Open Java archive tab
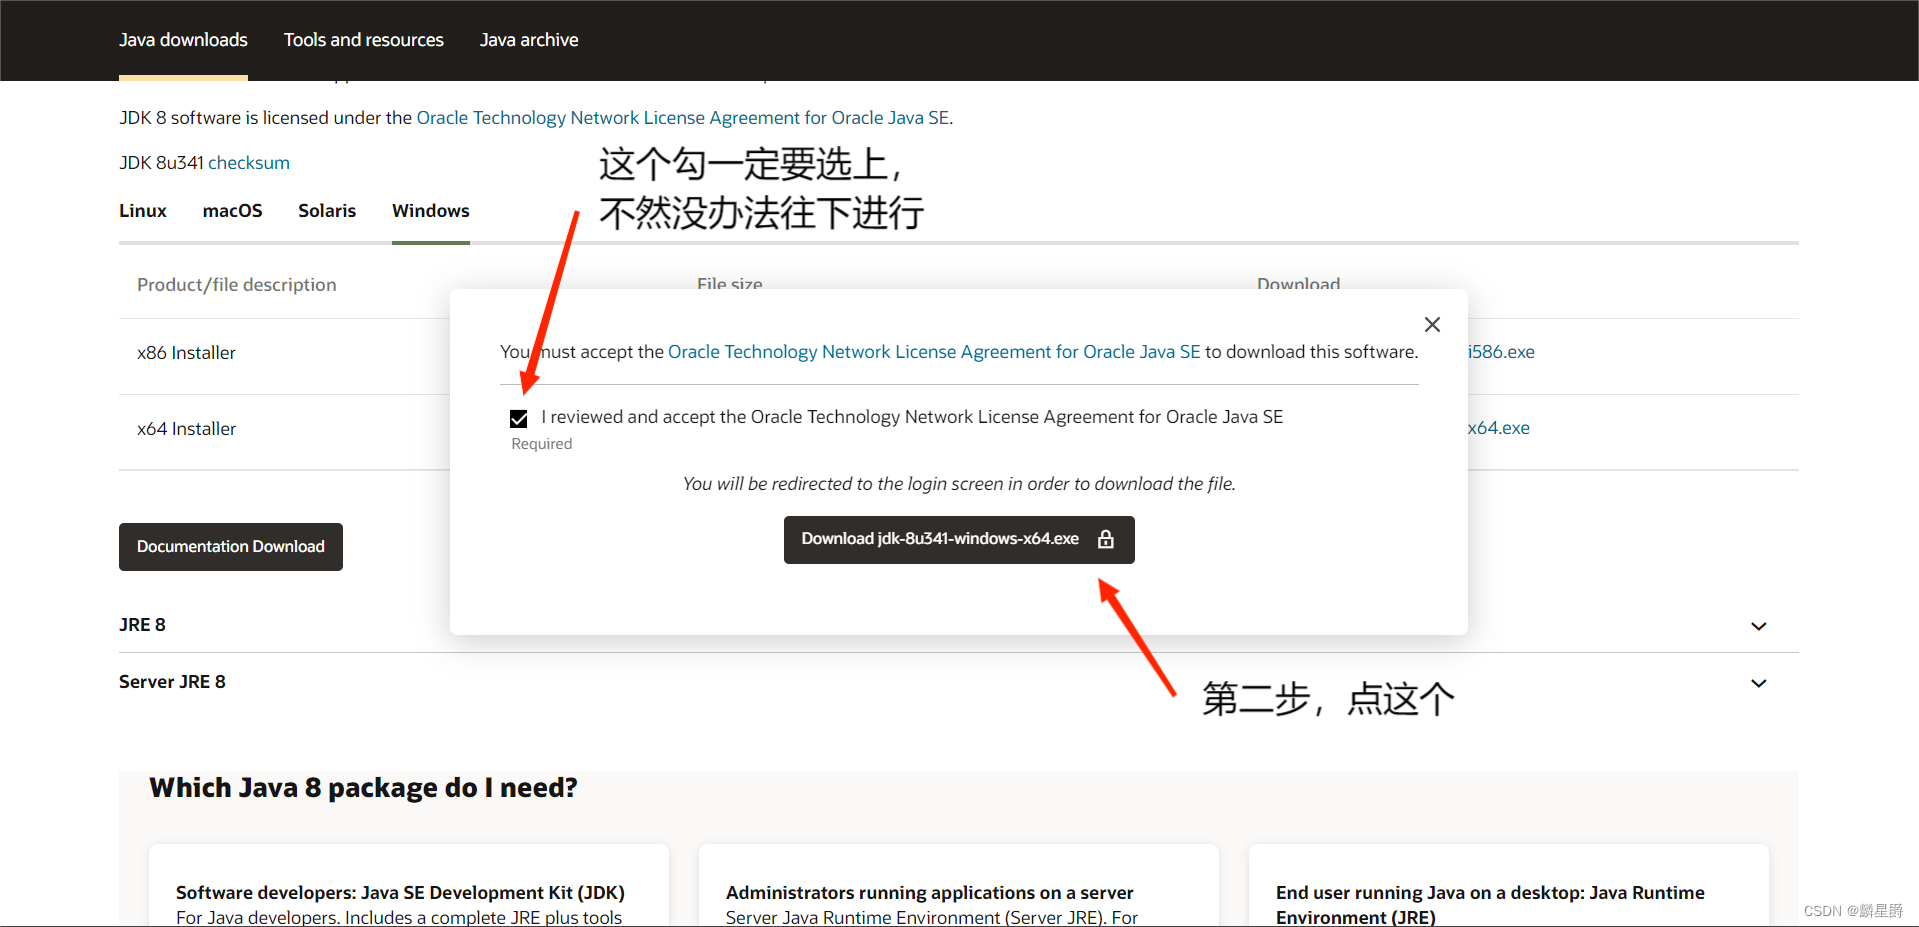The width and height of the screenshot is (1919, 927). pos(529,40)
